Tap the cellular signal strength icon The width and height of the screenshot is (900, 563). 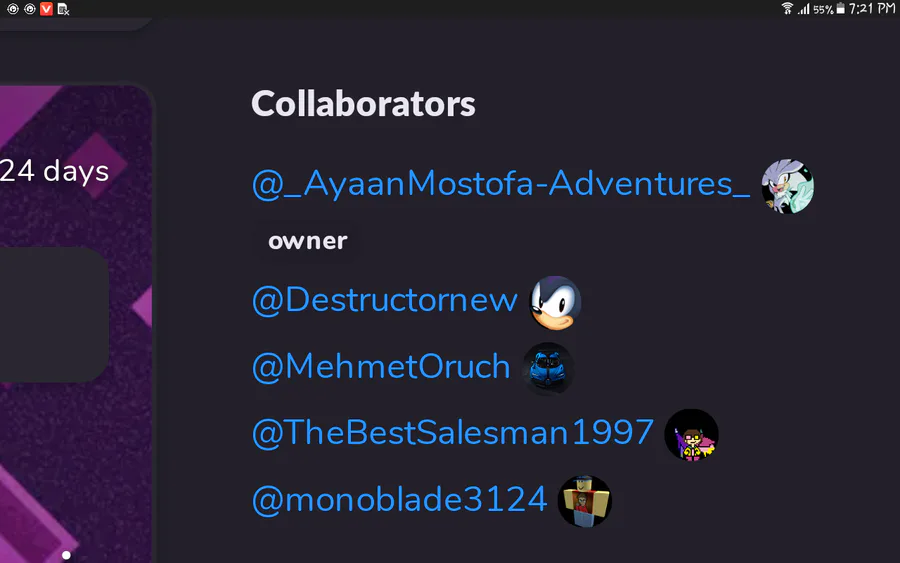804,9
